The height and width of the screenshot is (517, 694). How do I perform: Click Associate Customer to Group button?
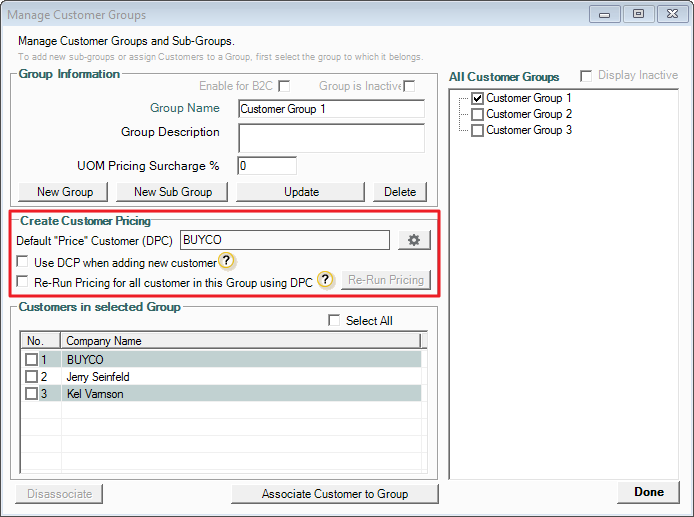(x=334, y=493)
